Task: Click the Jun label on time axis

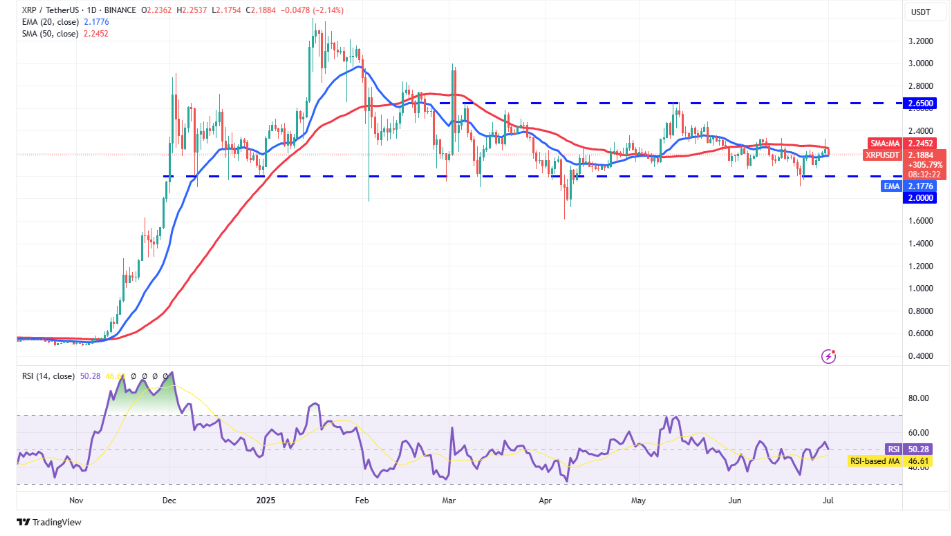Action: [734, 501]
